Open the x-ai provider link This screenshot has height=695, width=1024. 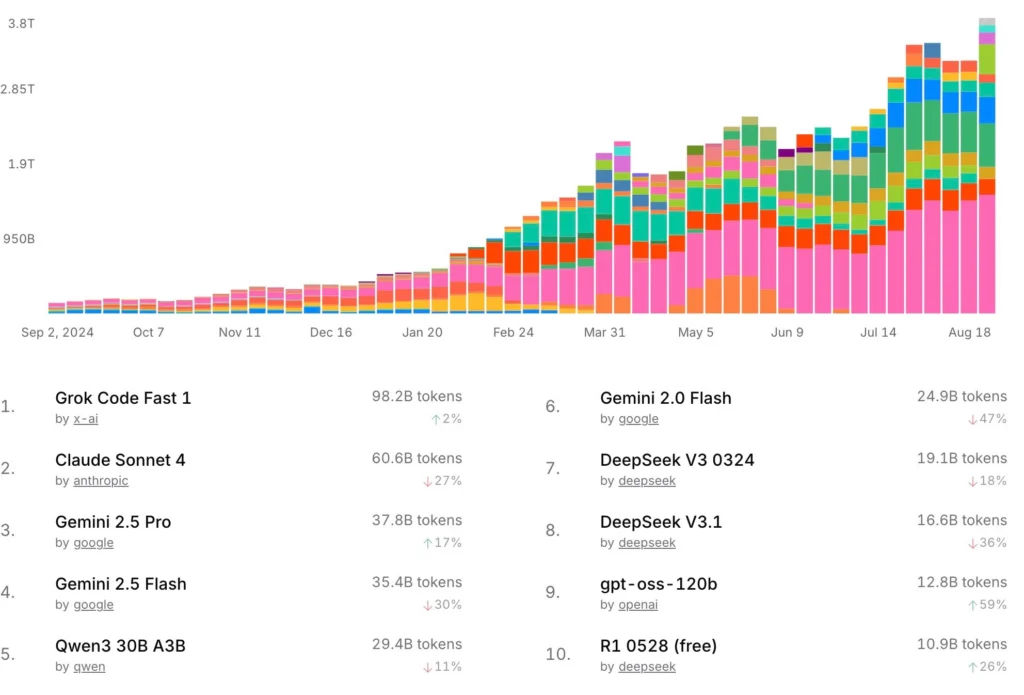click(86, 419)
